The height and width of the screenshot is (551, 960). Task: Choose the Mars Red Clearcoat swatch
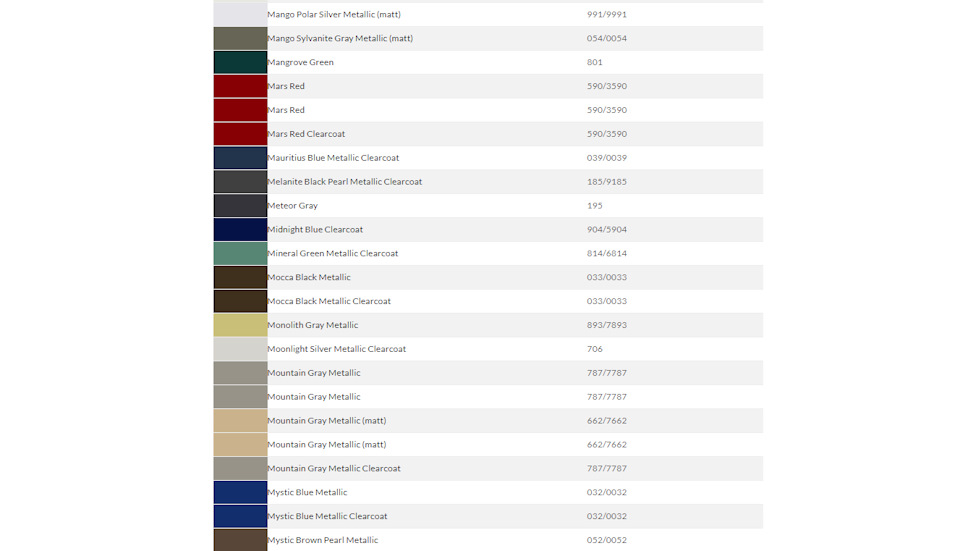240,133
